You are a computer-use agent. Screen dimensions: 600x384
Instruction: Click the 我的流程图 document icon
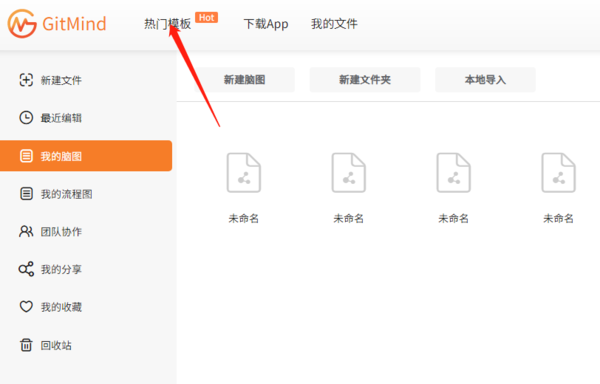tap(26, 194)
